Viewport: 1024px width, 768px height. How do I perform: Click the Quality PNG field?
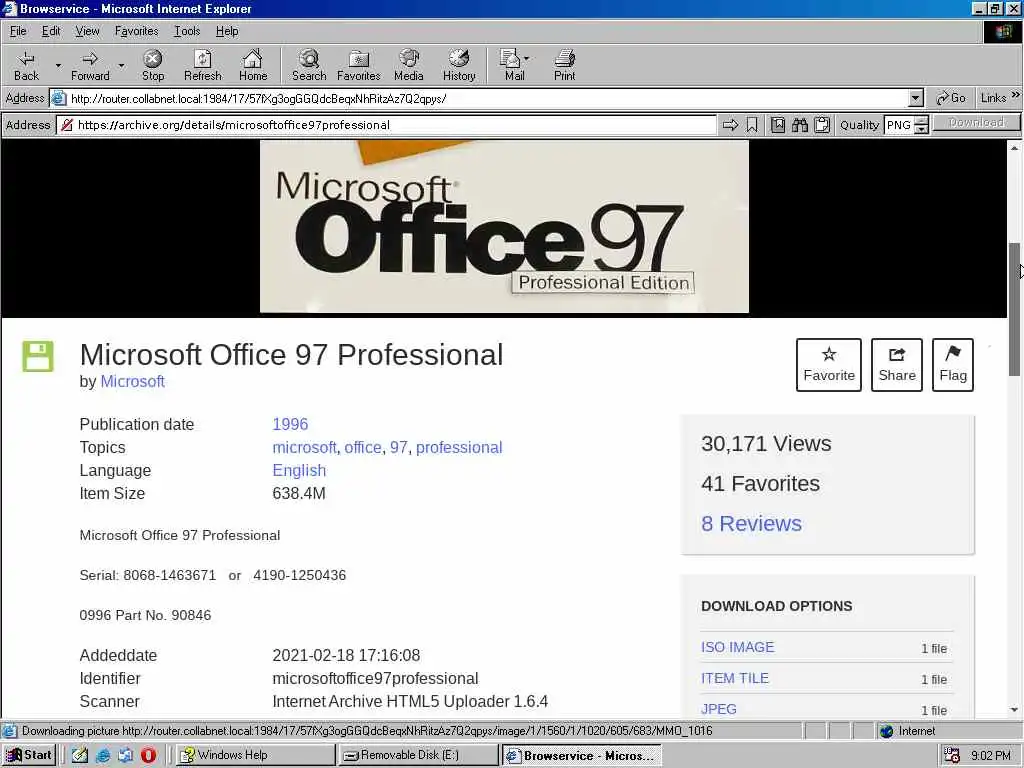(x=899, y=125)
